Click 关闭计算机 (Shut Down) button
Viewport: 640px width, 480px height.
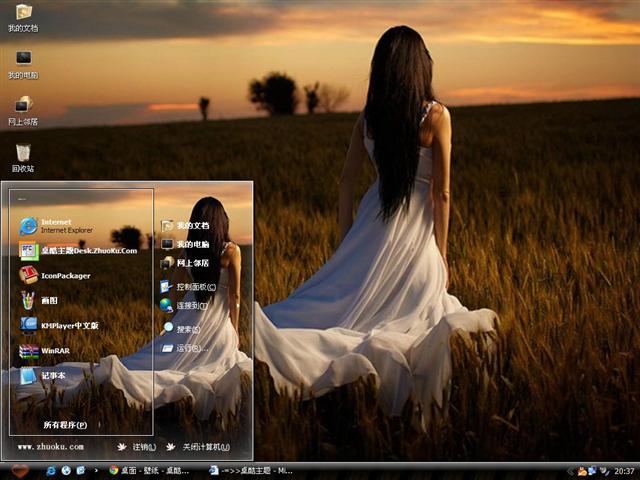199,447
